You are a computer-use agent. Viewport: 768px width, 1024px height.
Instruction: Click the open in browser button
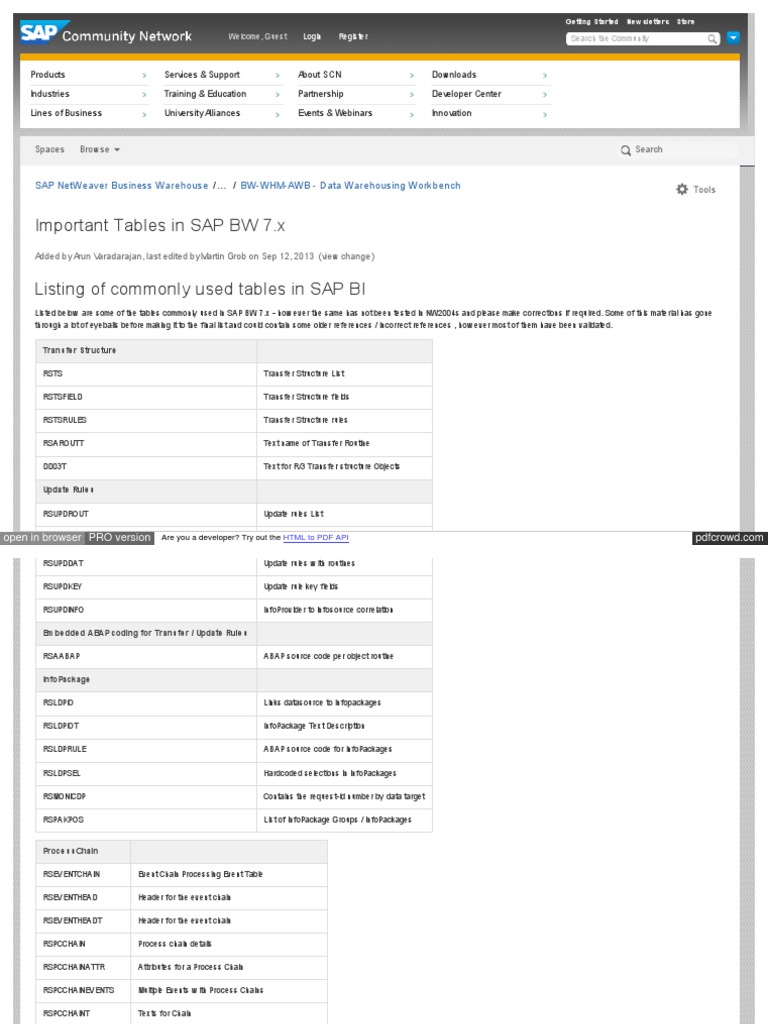pos(42,538)
